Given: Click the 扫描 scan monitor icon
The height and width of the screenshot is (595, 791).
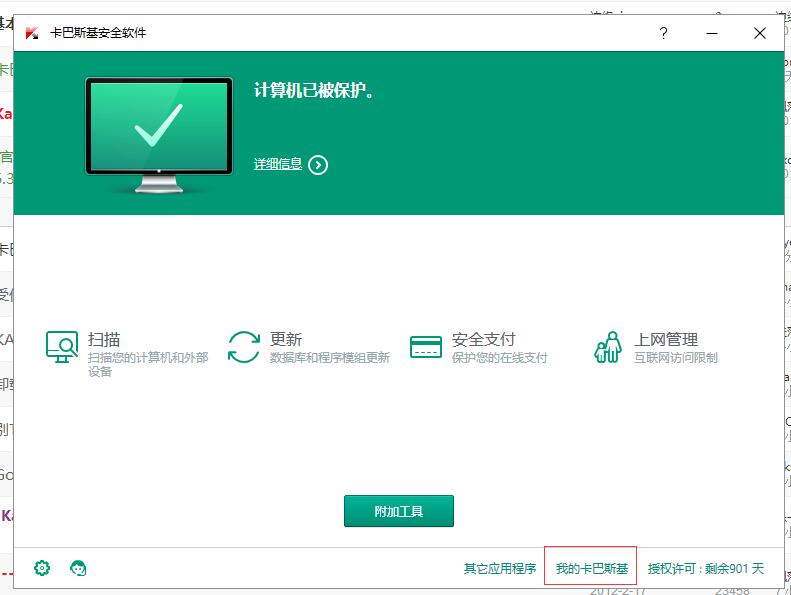Looking at the screenshot, I should (x=62, y=347).
